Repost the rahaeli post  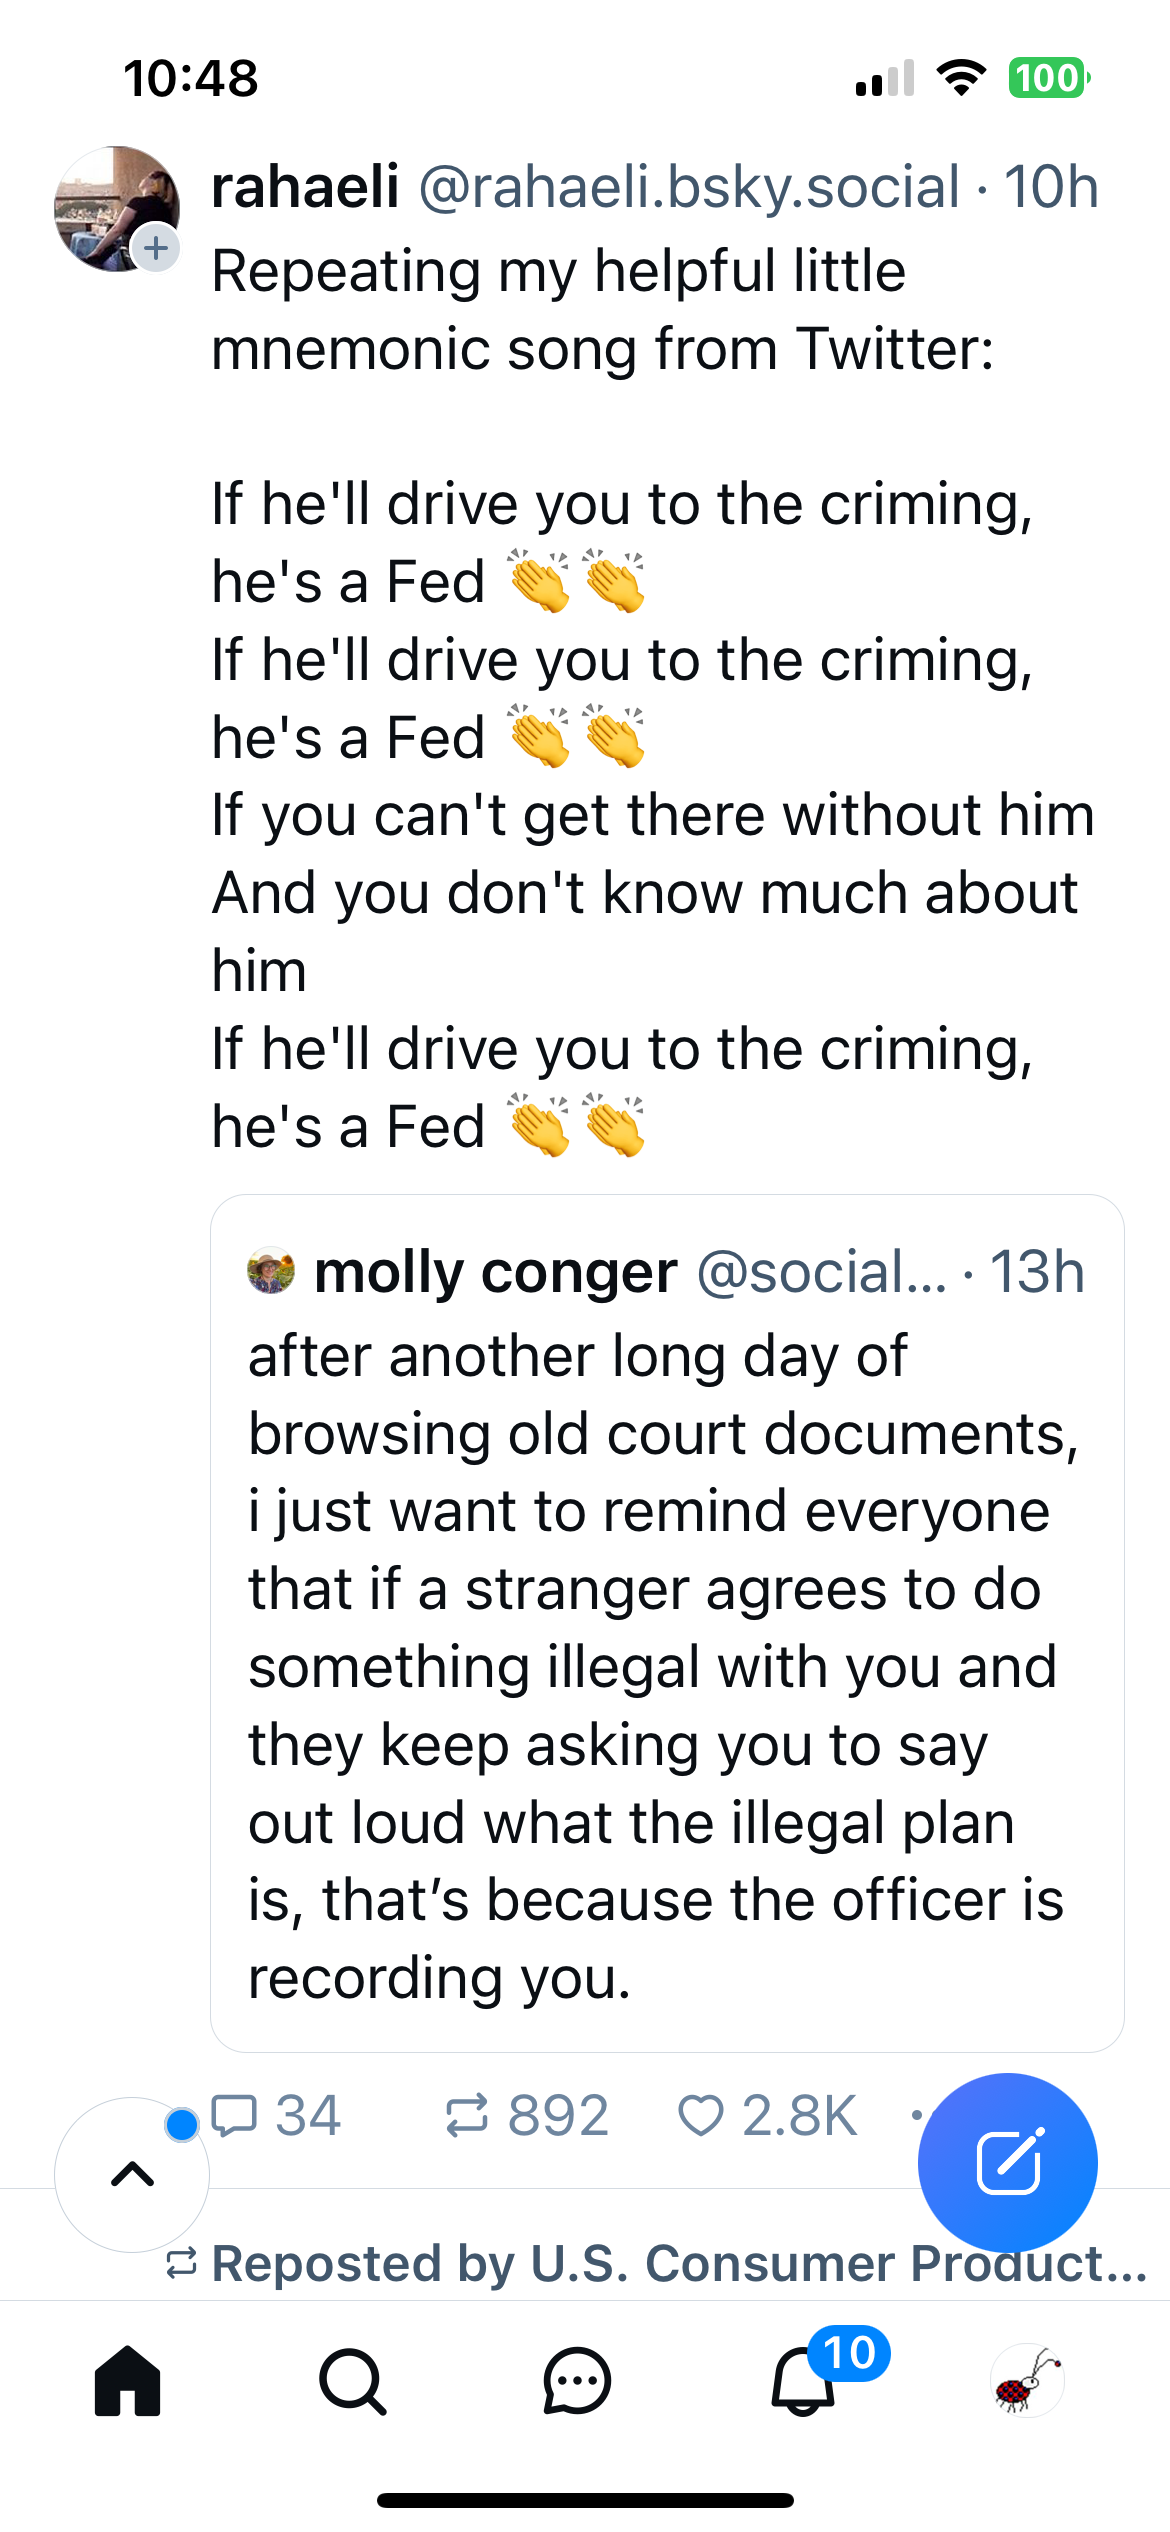(466, 2115)
